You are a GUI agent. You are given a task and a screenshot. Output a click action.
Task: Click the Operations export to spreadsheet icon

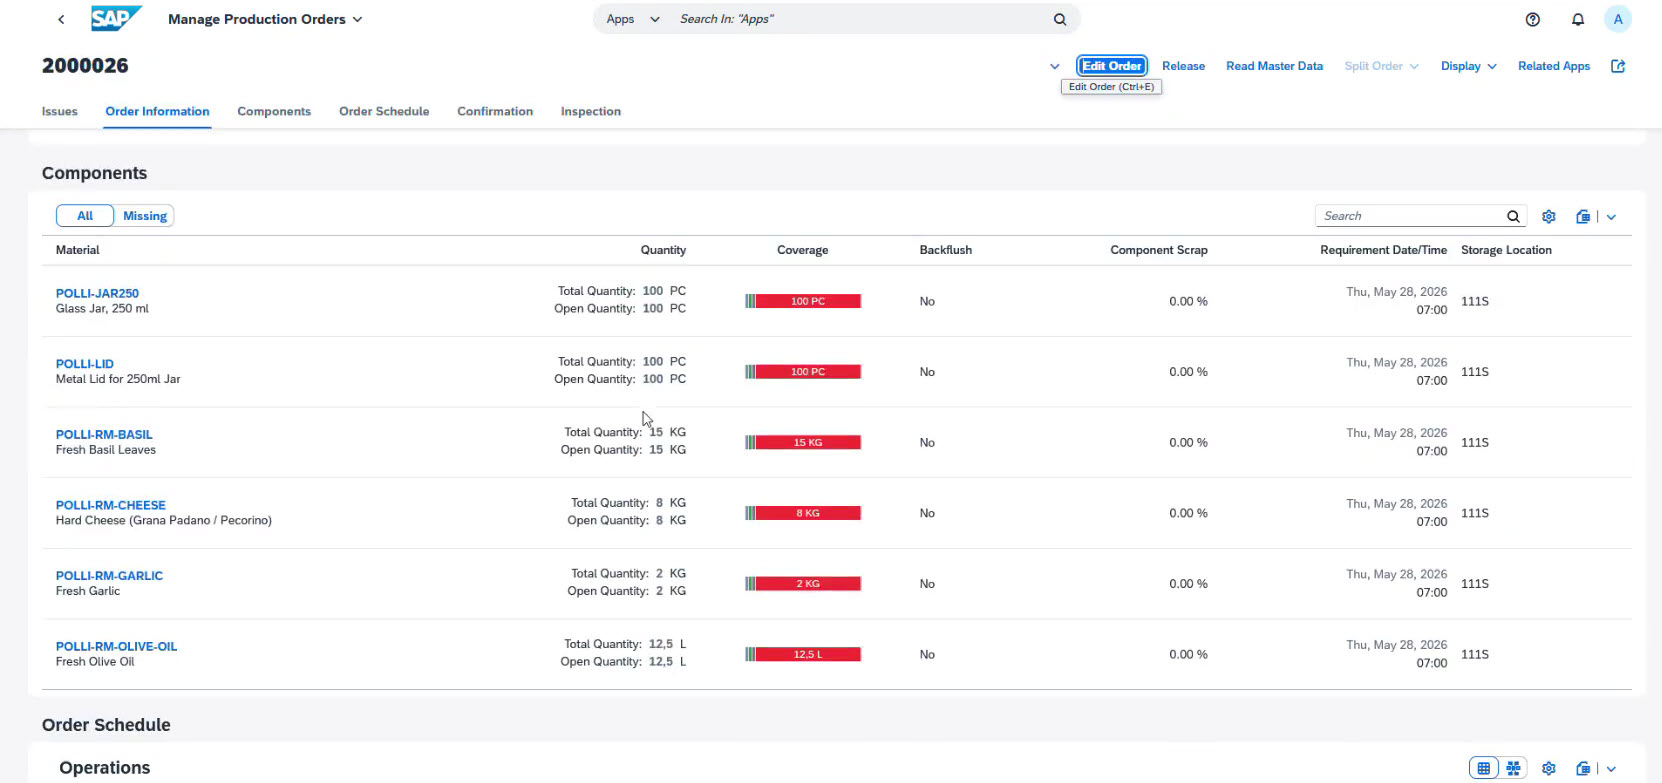pyautogui.click(x=1583, y=768)
